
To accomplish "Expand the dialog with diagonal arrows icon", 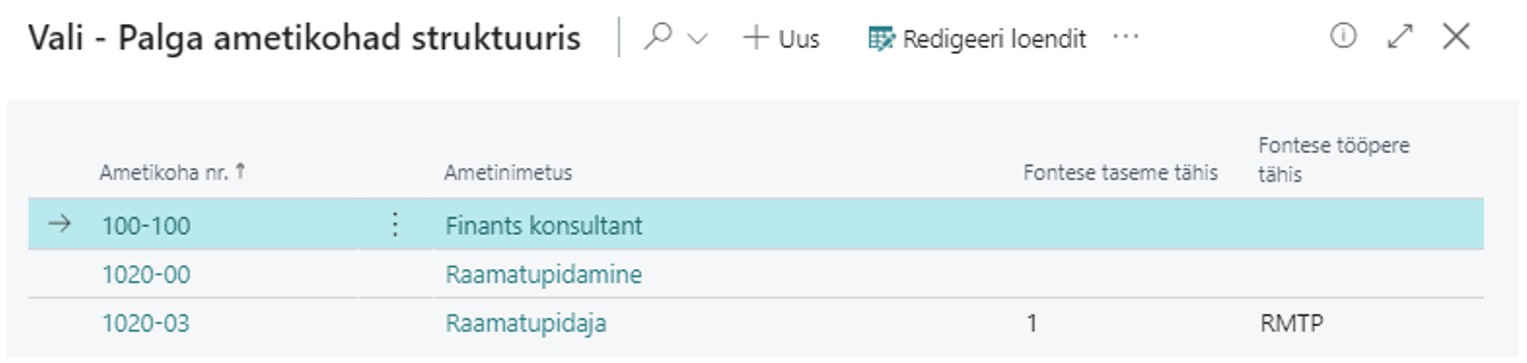I will coord(1400,37).
